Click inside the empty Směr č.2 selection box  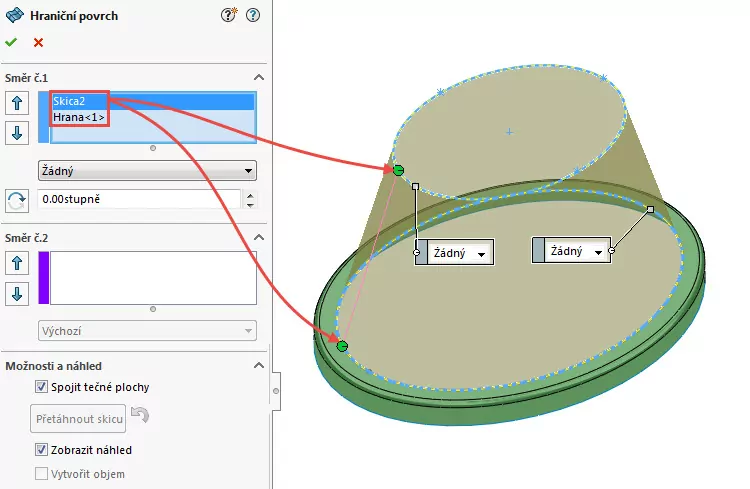pyautogui.click(x=153, y=278)
